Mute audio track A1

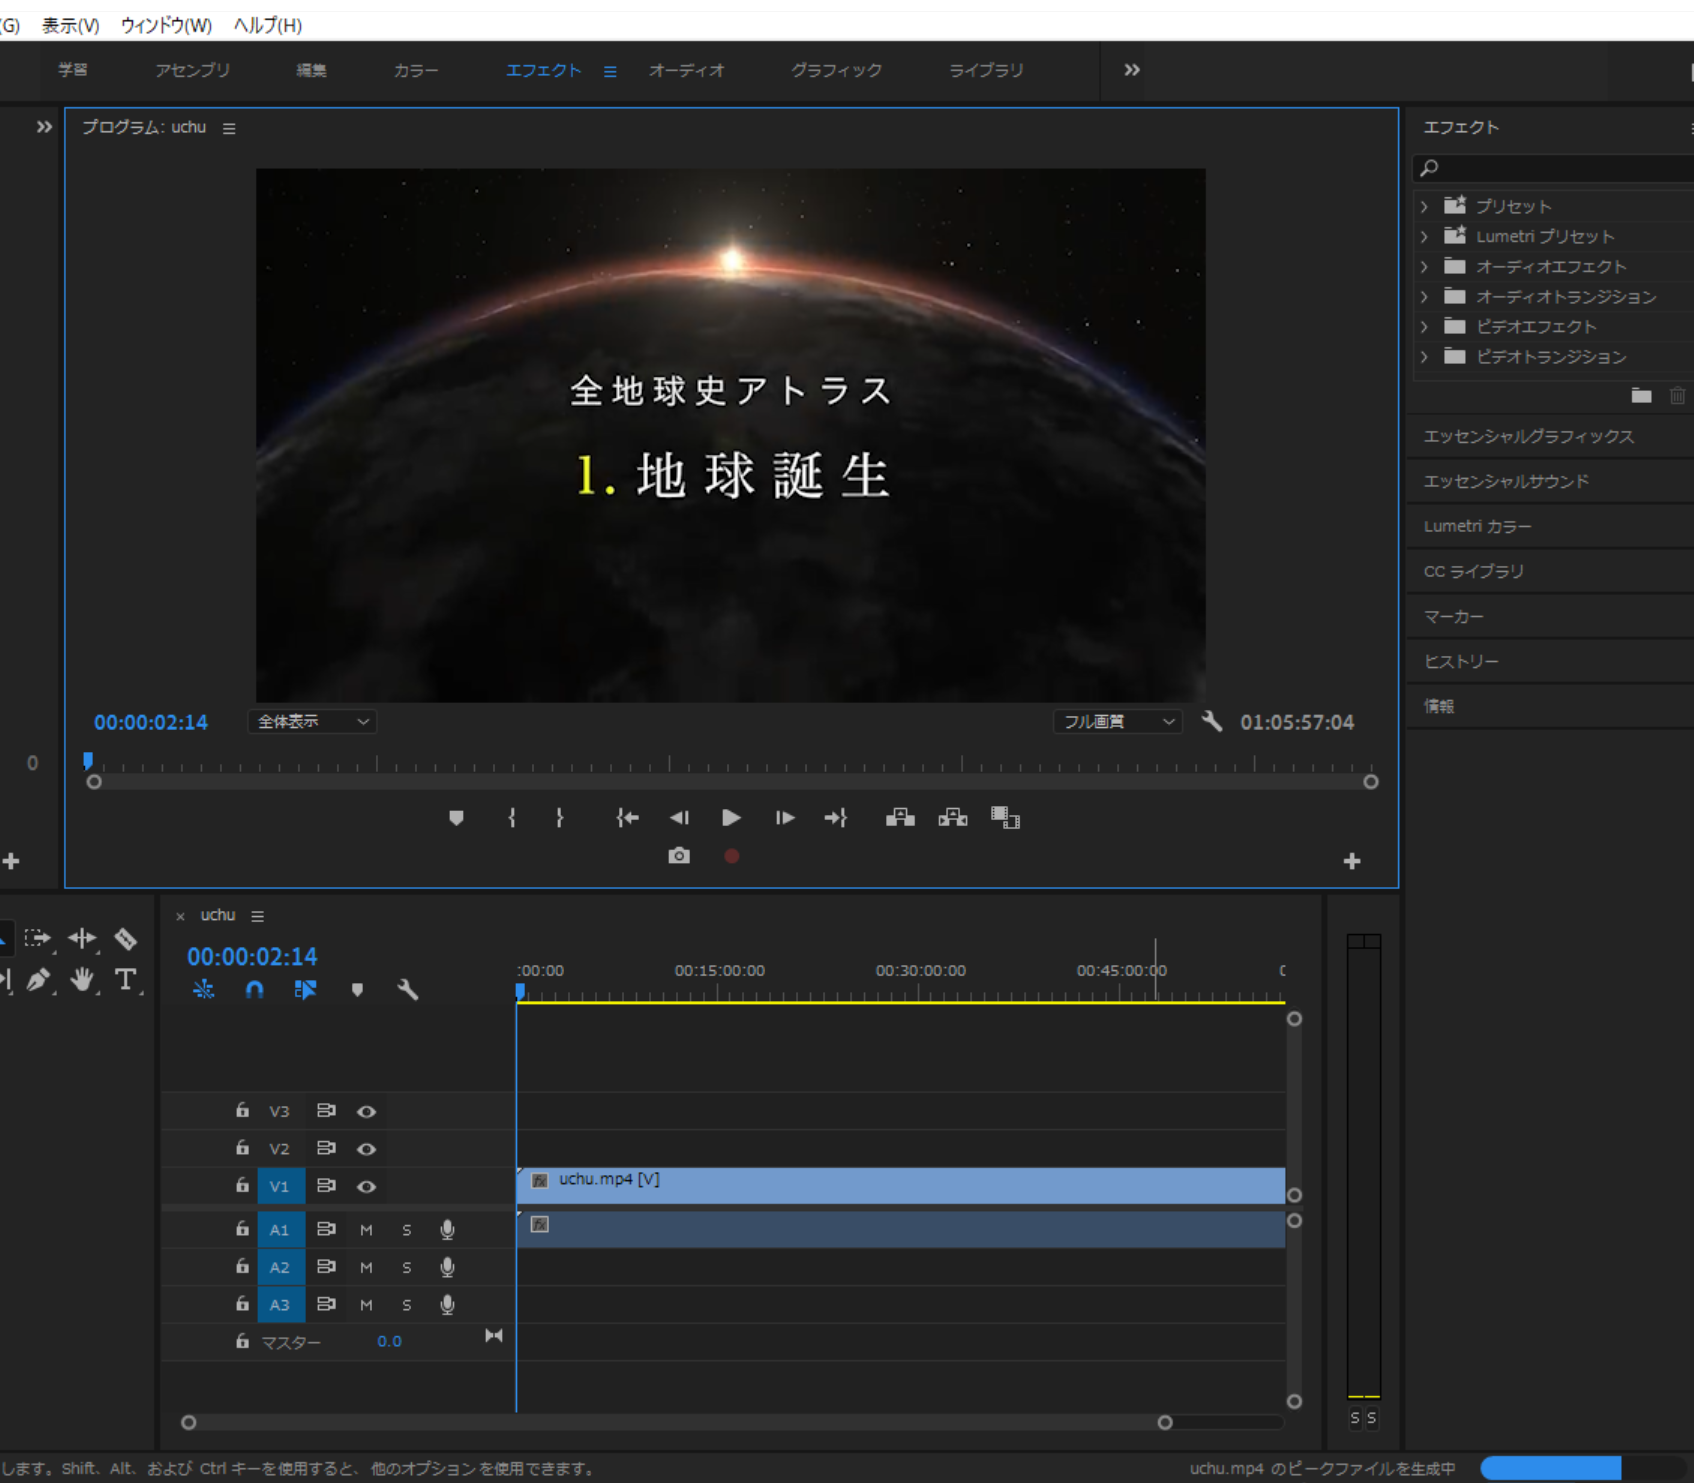point(366,1230)
